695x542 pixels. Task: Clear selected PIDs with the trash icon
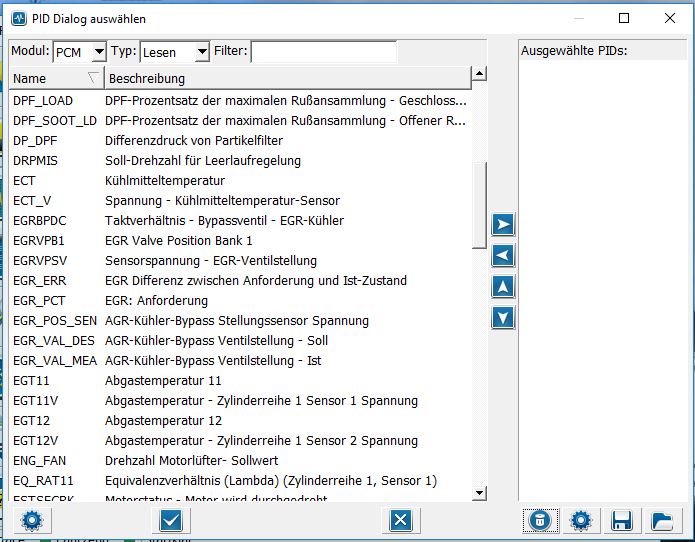(539, 520)
